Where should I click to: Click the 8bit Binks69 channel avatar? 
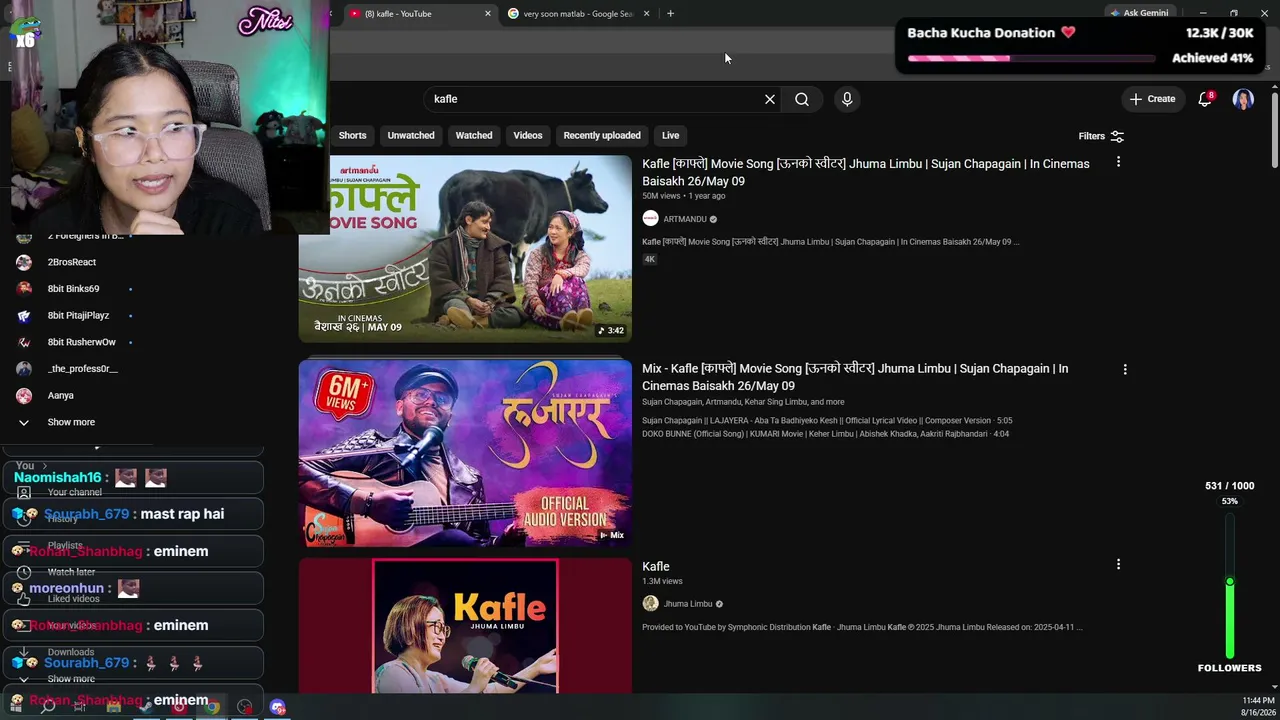coord(24,289)
